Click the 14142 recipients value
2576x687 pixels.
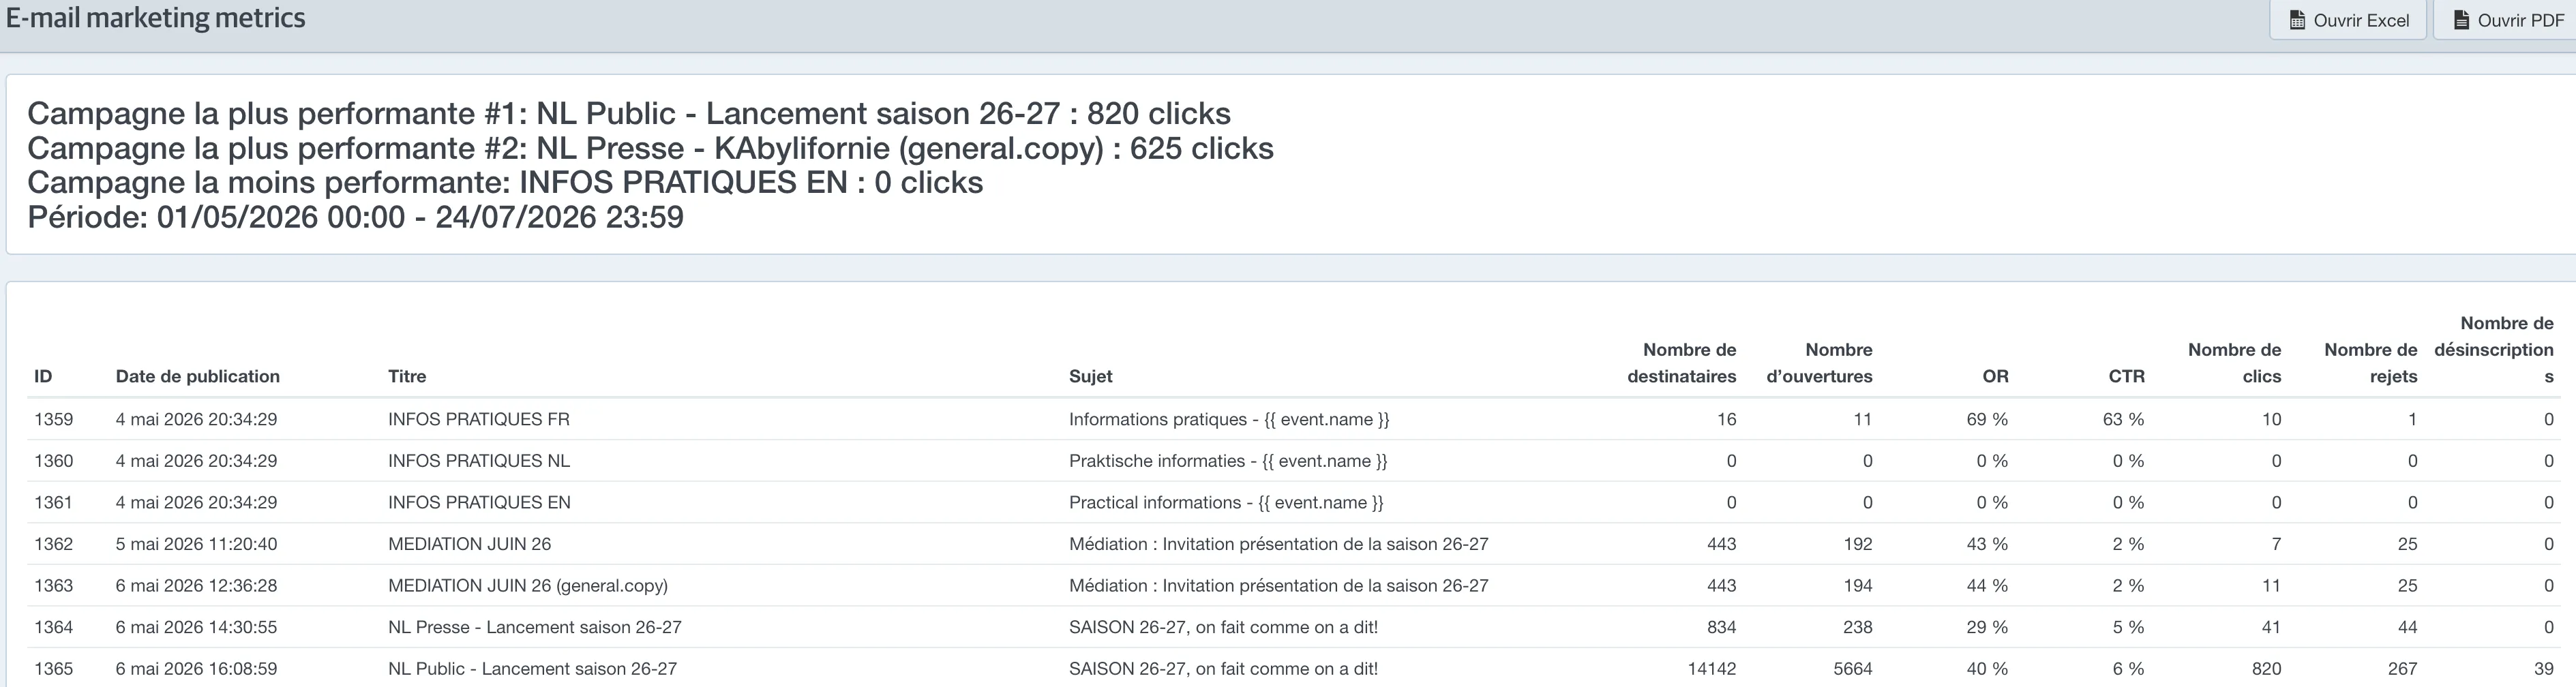point(1712,668)
